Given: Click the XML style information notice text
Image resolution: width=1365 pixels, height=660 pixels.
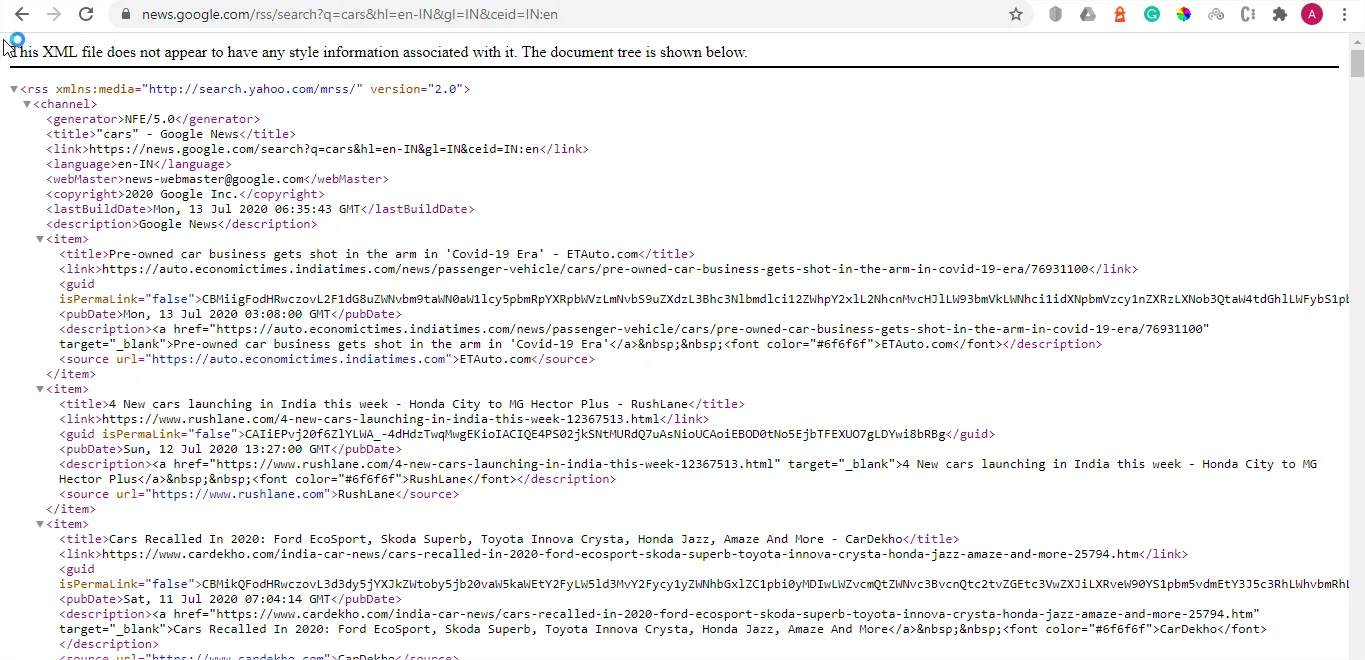Looking at the screenshot, I should pyautogui.click(x=378, y=52).
